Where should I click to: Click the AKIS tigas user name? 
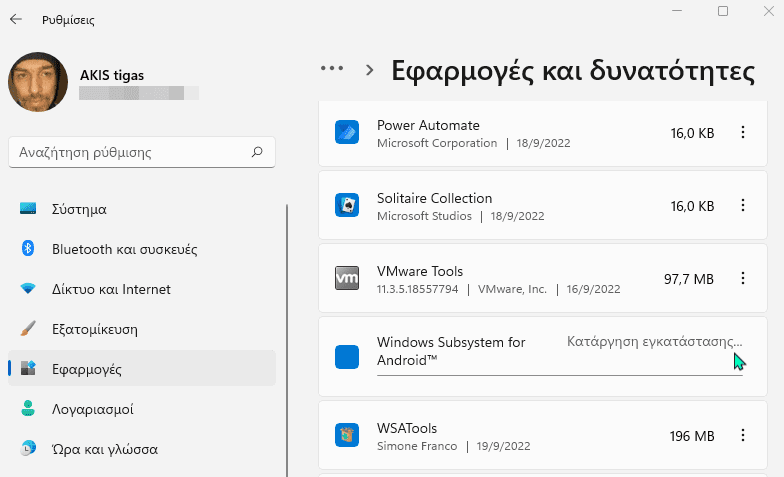112,75
